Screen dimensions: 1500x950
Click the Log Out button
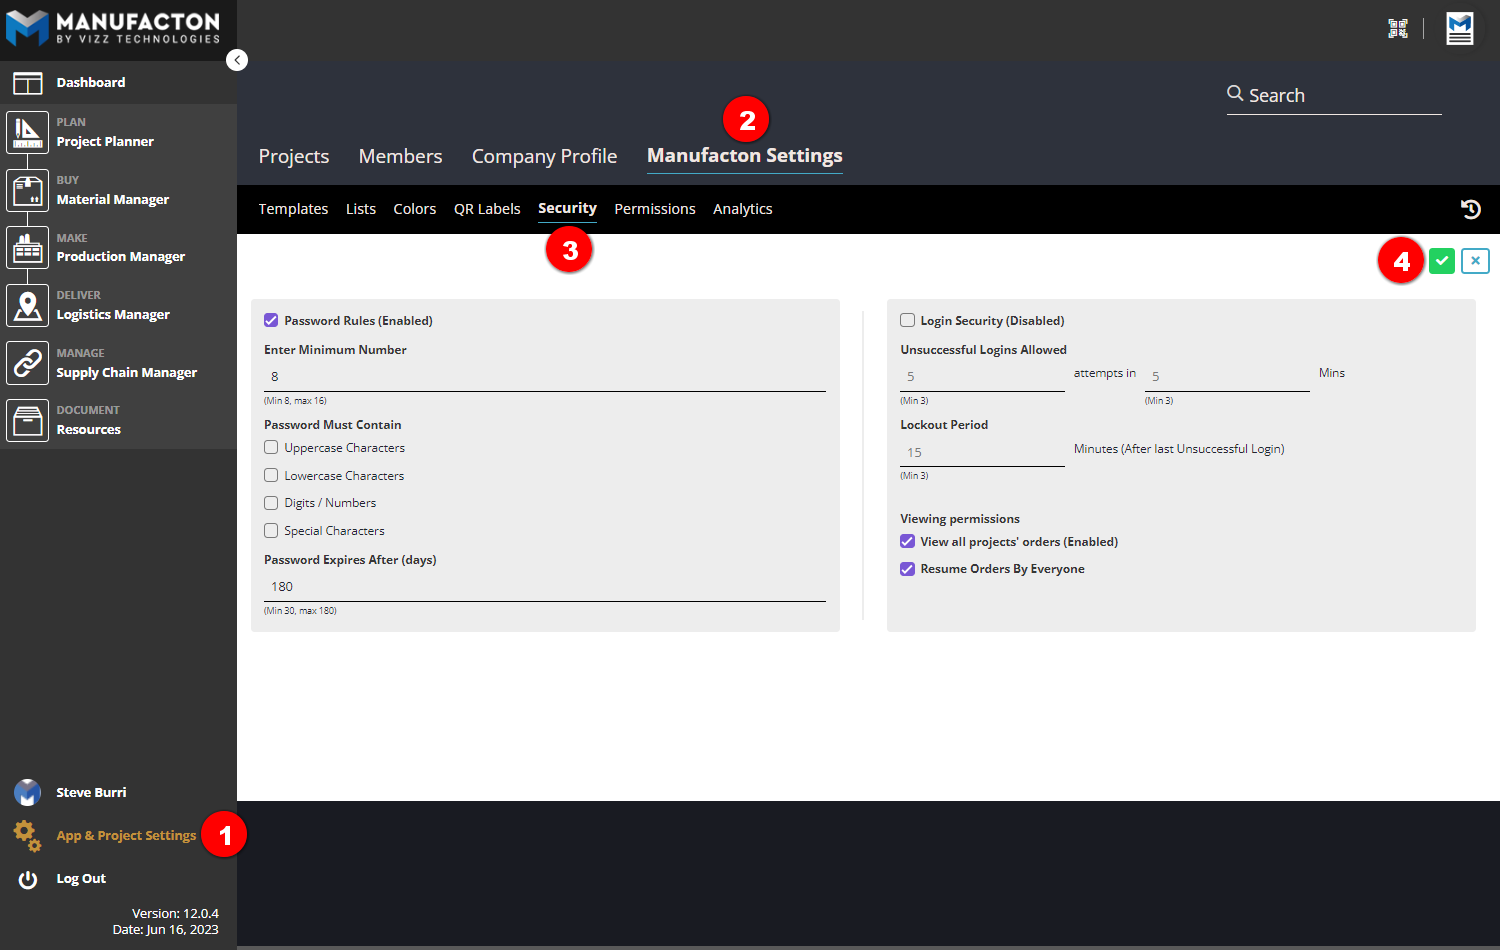pyautogui.click(x=80, y=879)
